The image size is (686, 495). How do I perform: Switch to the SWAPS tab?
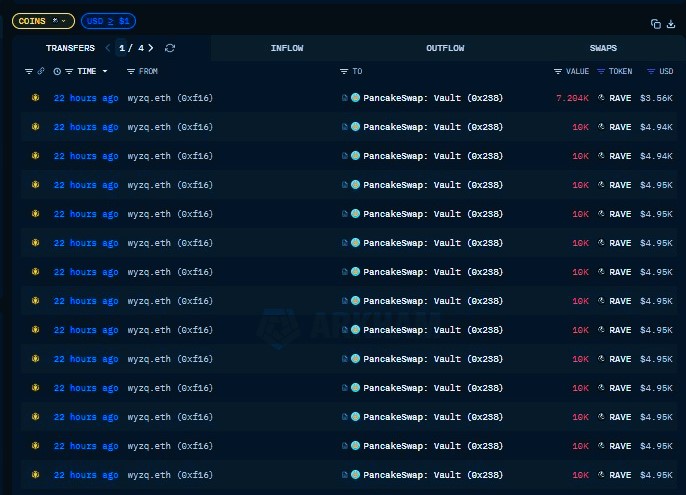pyautogui.click(x=603, y=48)
